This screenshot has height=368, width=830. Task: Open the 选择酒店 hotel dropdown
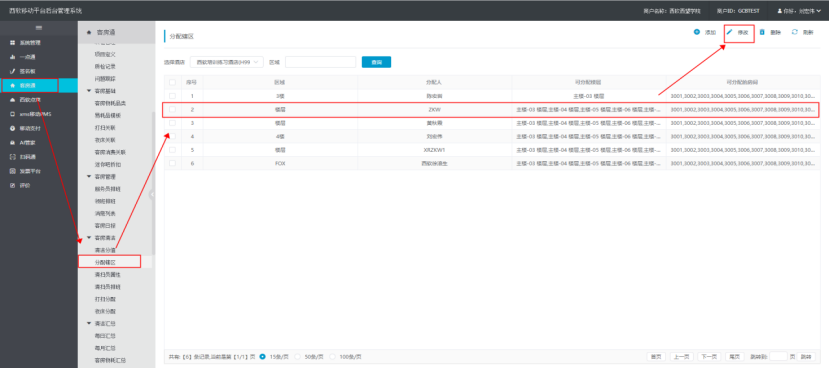pos(227,62)
